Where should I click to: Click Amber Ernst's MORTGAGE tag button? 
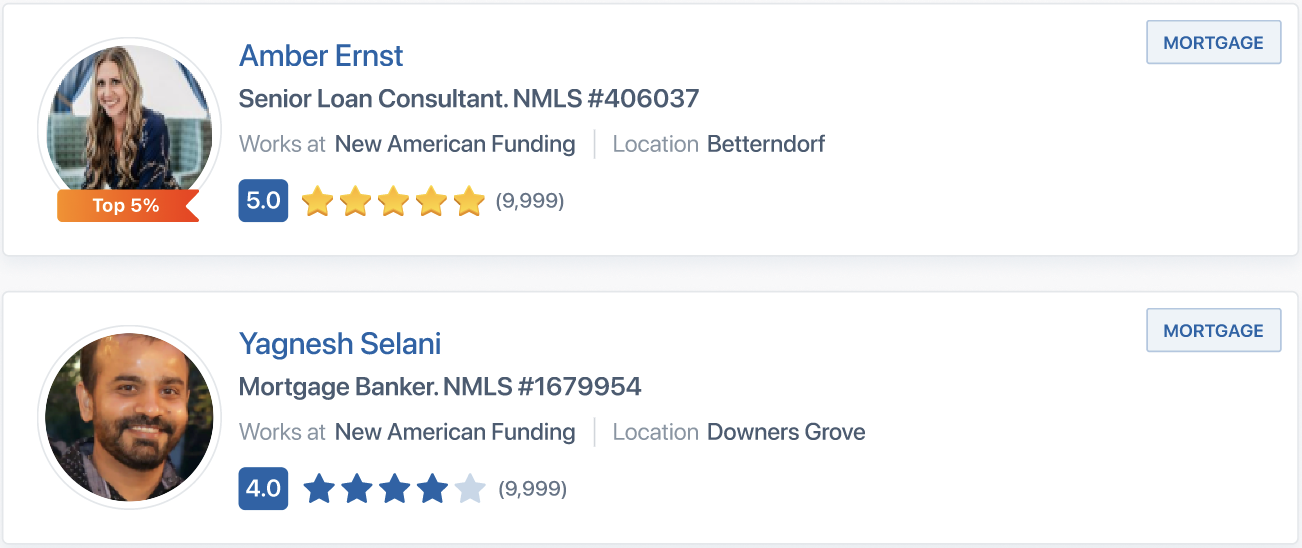(1213, 43)
